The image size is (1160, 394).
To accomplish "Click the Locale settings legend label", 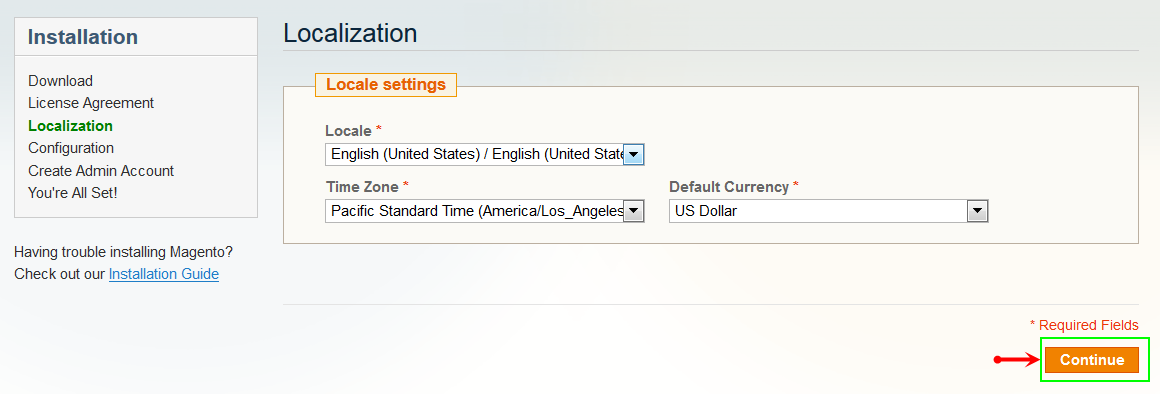I will (386, 84).
